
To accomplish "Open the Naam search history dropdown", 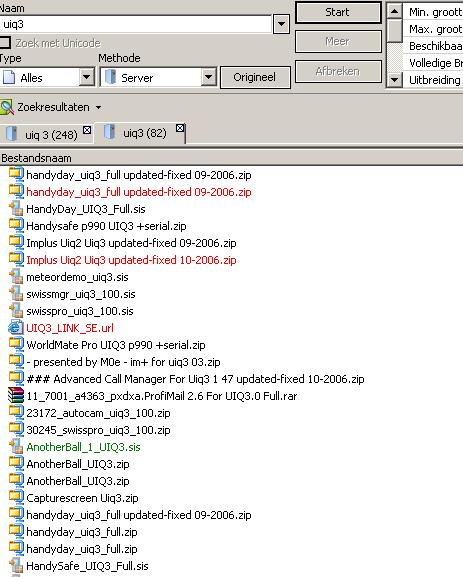I will 281,24.
